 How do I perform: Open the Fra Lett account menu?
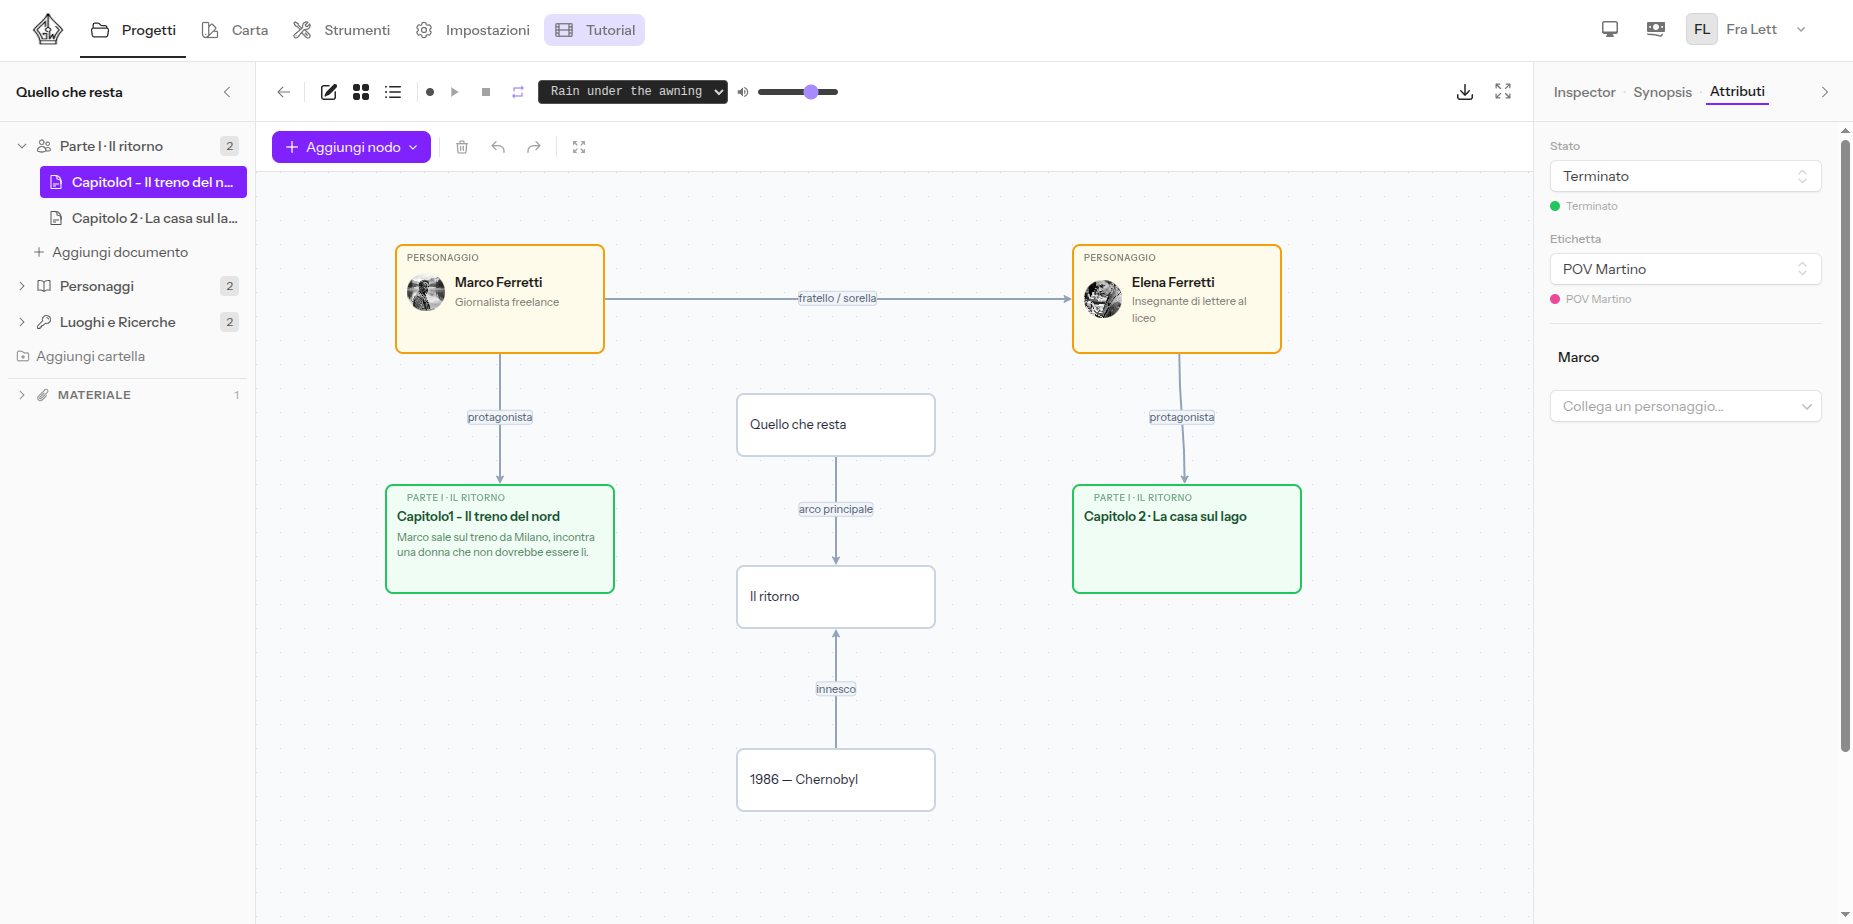(1747, 29)
